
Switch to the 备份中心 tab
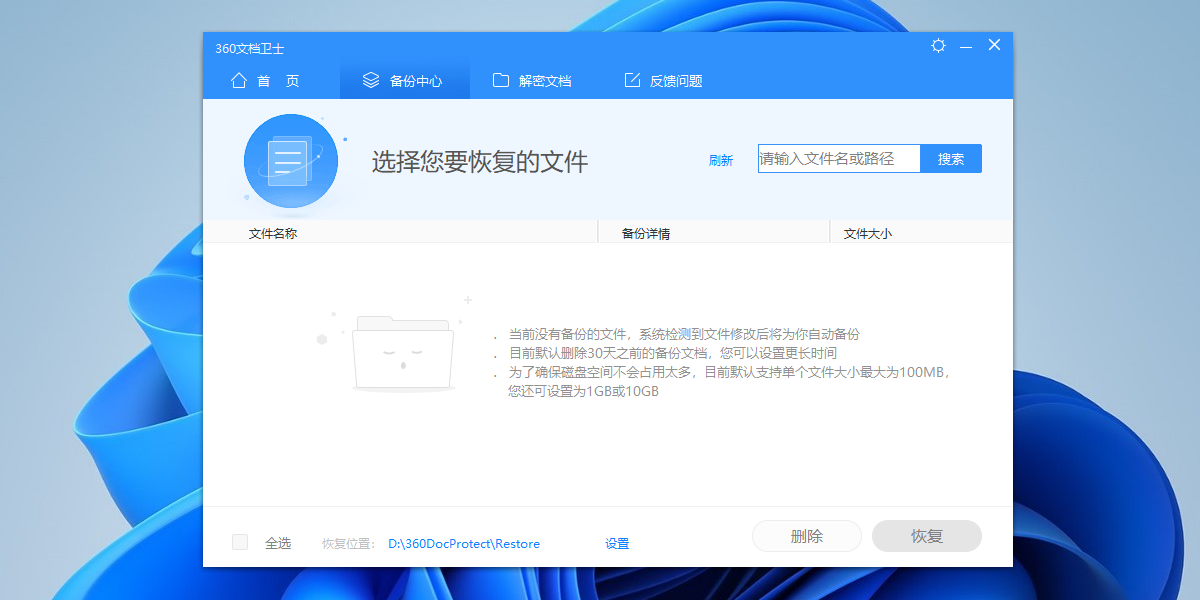(404, 81)
